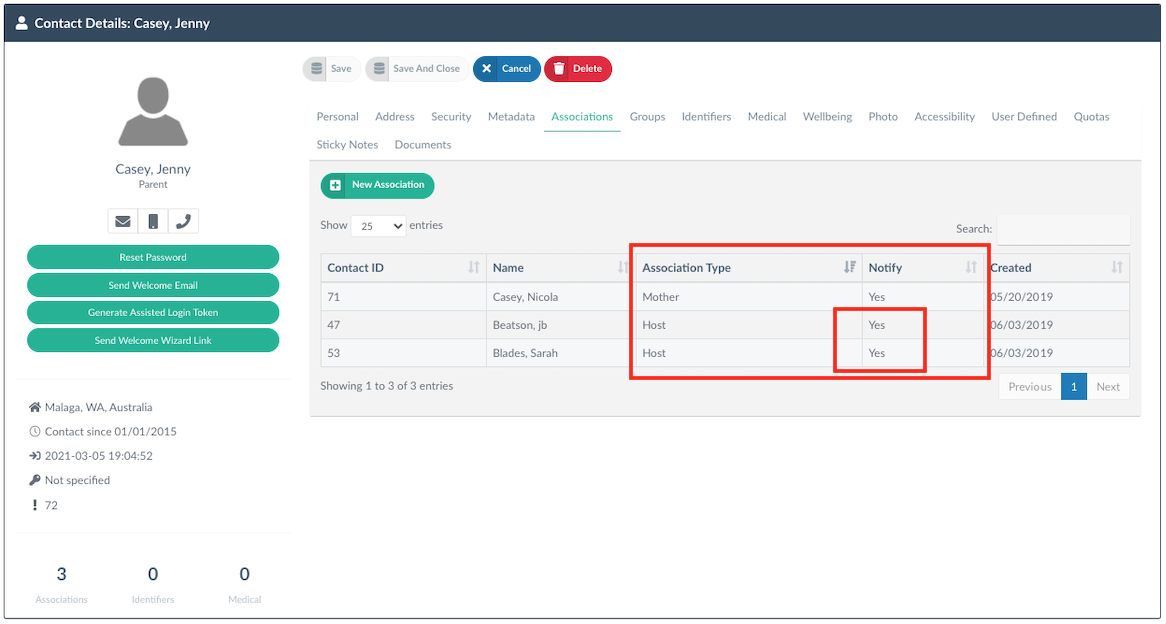Click the Search input field
Image resolution: width=1166 pixels, height=624 pixels.
pyautogui.click(x=1063, y=229)
